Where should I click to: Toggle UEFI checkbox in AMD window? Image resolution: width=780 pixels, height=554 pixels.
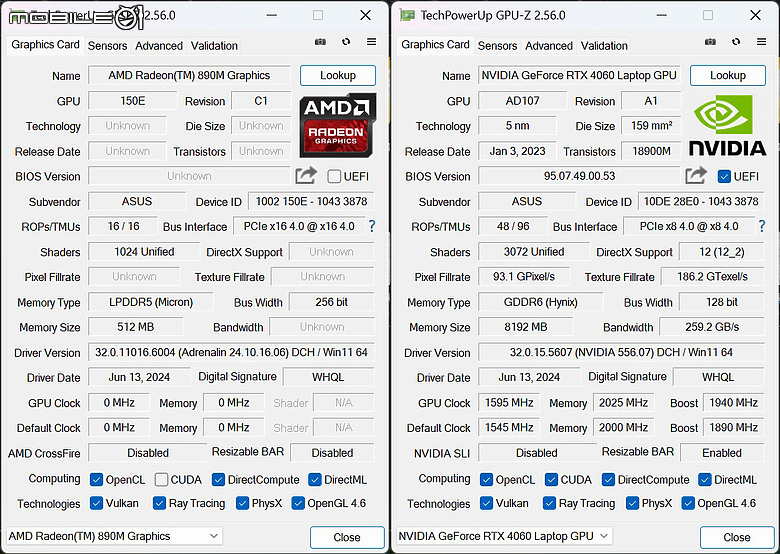(x=334, y=177)
